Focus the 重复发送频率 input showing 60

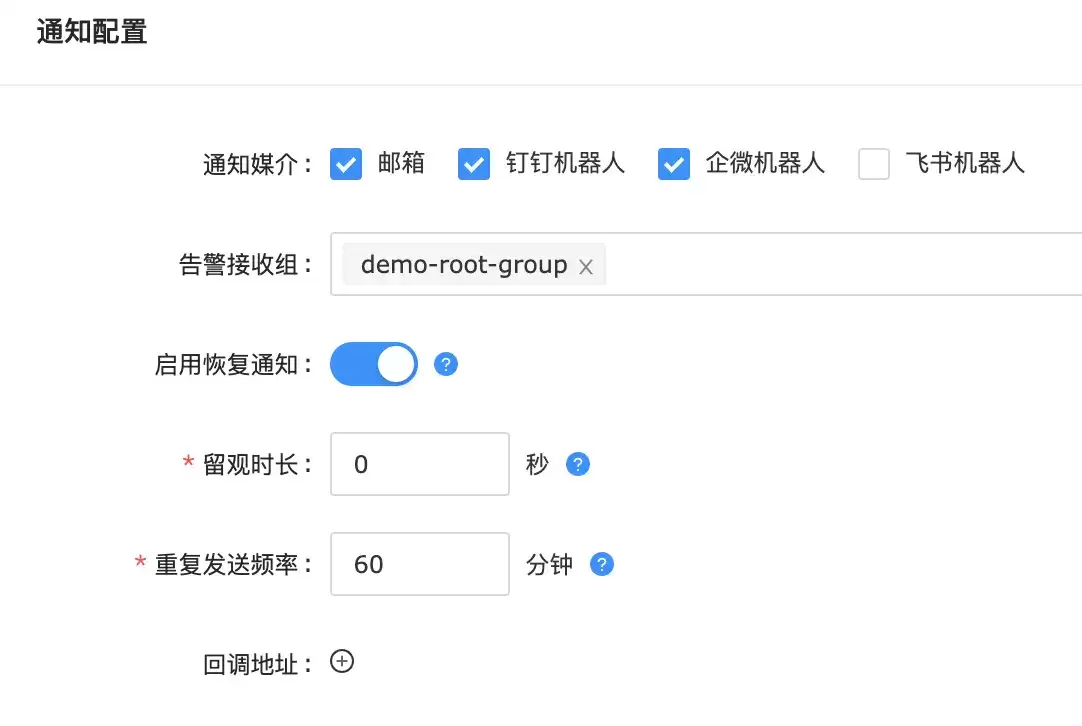(420, 564)
